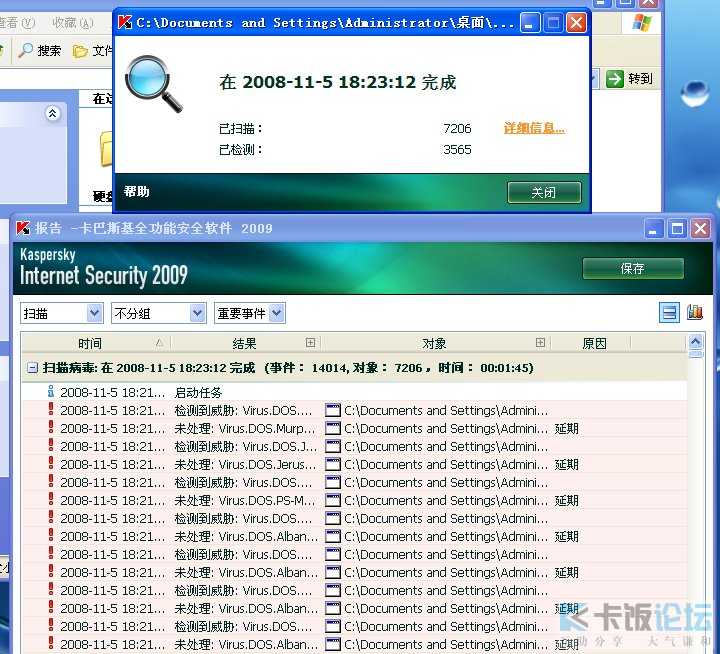This screenshot has height=654, width=720.
Task: Click the magnifier icon in scan dialog
Action: (x=153, y=84)
